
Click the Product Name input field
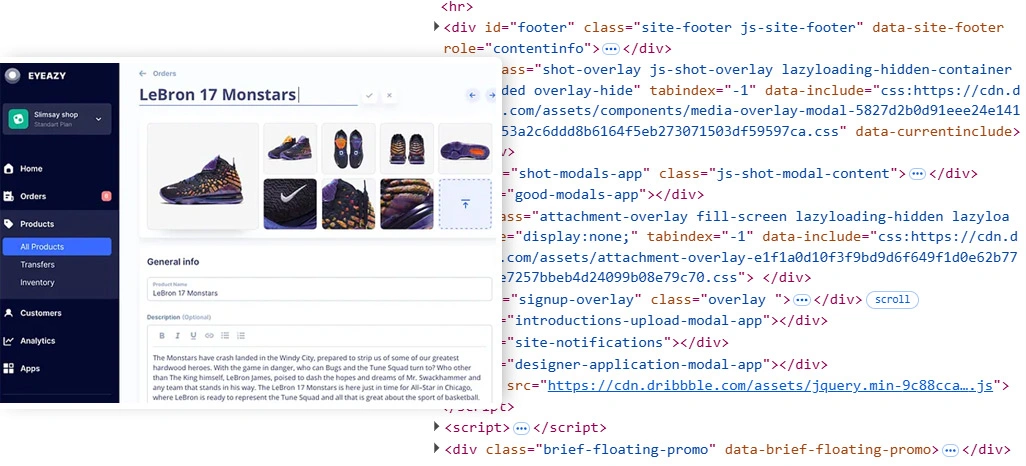(319, 289)
